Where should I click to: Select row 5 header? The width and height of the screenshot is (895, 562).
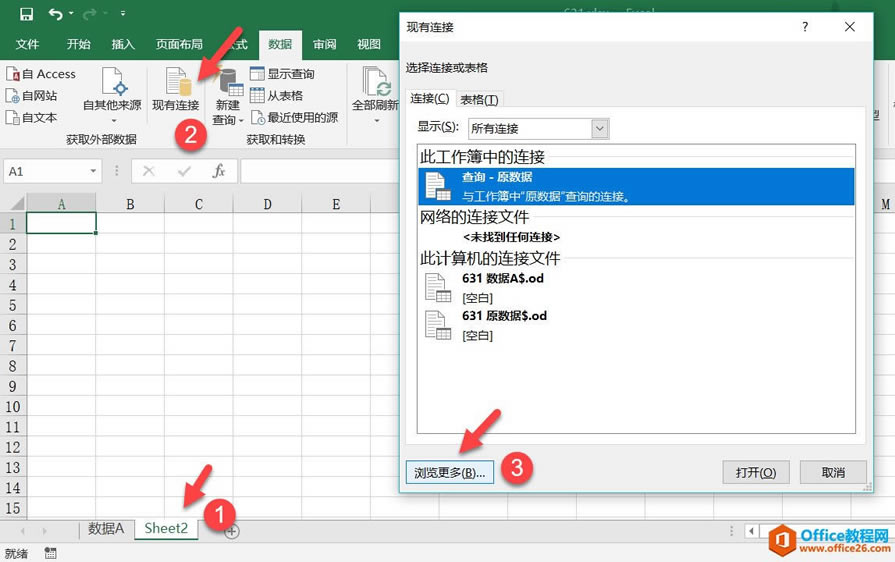[13, 305]
